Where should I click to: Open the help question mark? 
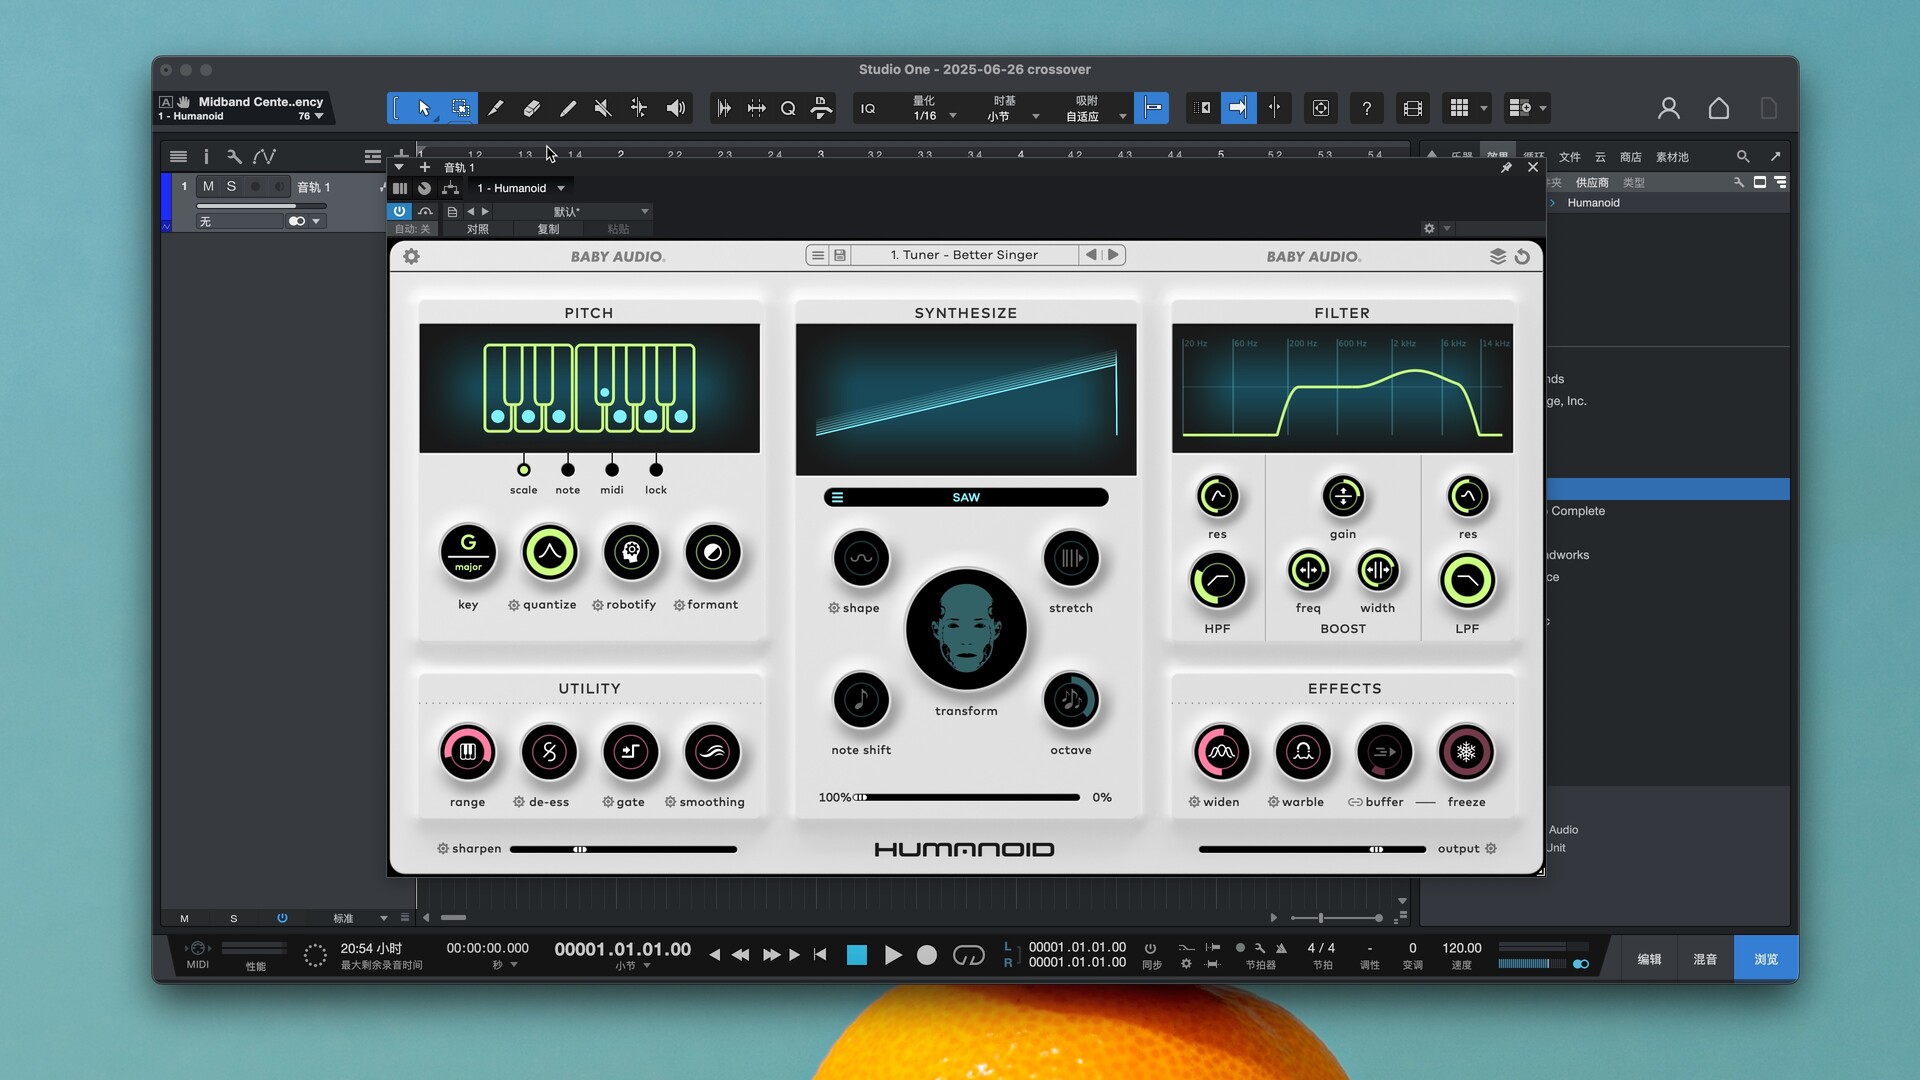pyautogui.click(x=1366, y=108)
